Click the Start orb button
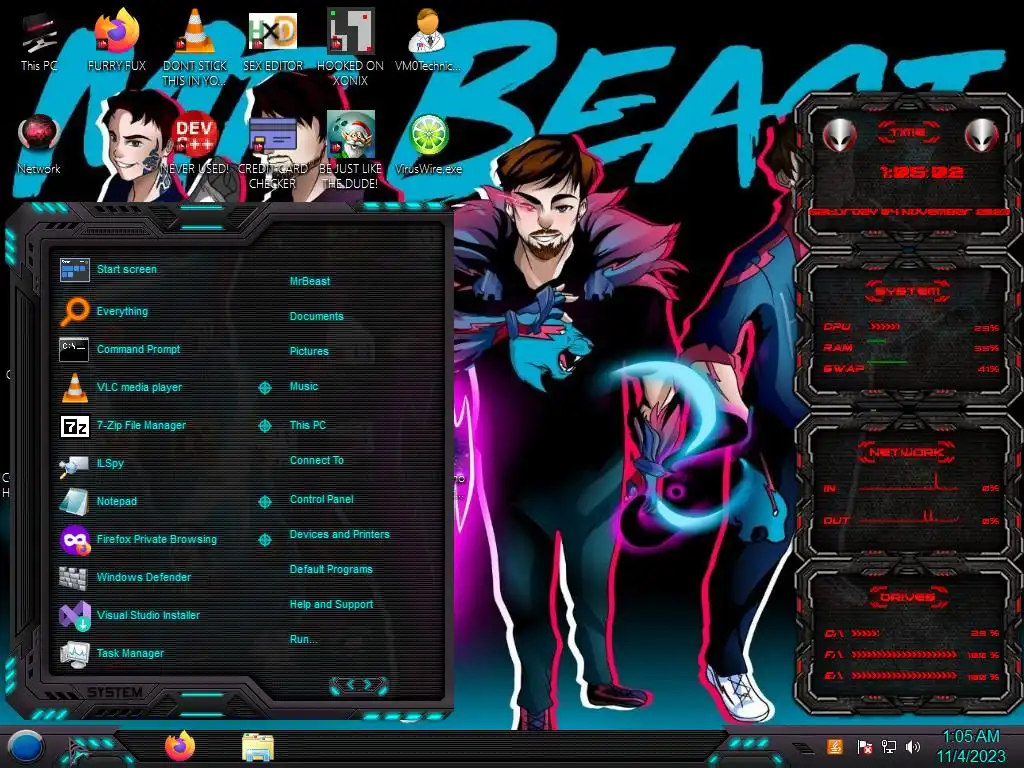Screen dimensions: 1024x768 coord(26,746)
